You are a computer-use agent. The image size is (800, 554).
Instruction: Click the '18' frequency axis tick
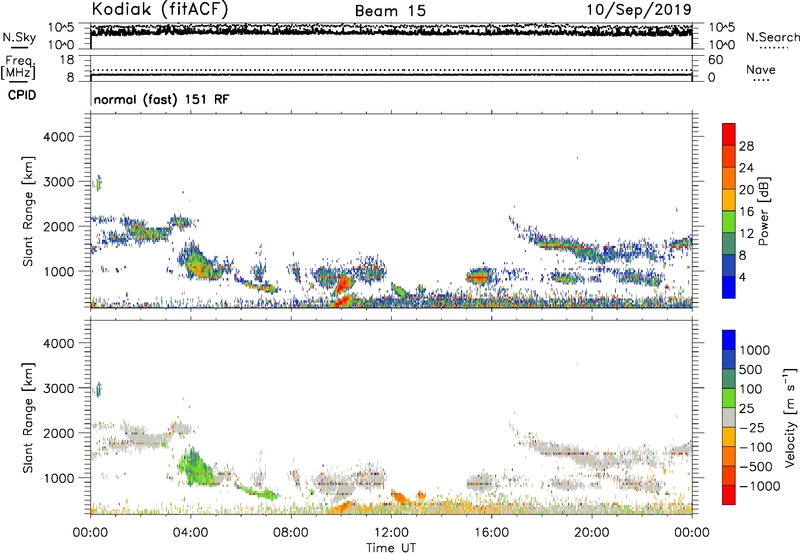(66, 60)
